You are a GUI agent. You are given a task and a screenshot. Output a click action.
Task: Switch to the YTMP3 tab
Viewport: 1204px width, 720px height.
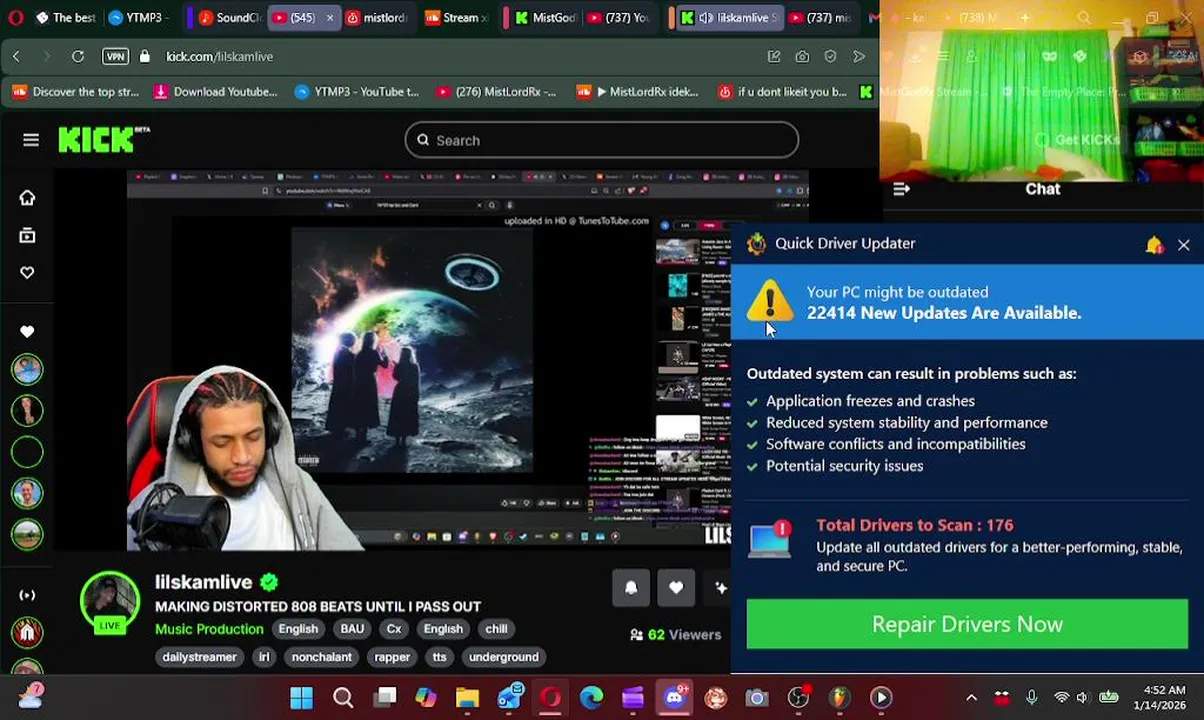tap(136, 18)
